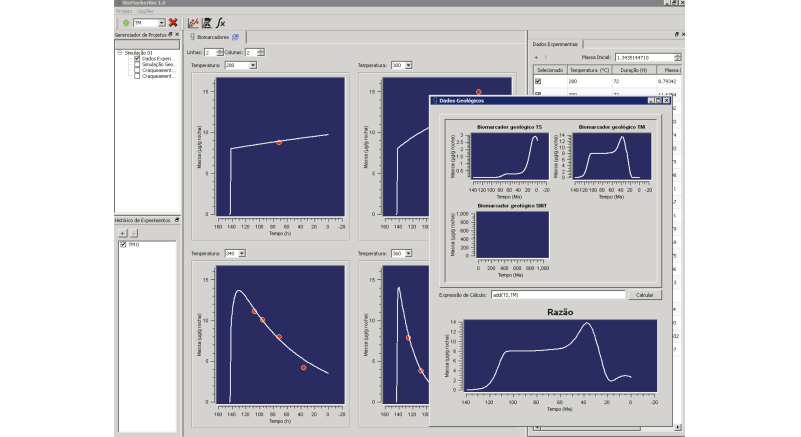This screenshot has width=801, height=437.
Task: Open the Temperatura 280 dropdown
Action: (253, 65)
